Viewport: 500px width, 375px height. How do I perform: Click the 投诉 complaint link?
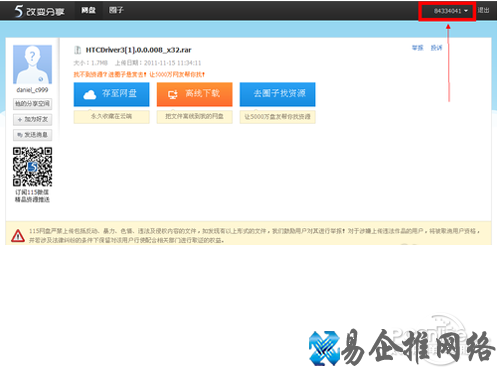tap(436, 48)
